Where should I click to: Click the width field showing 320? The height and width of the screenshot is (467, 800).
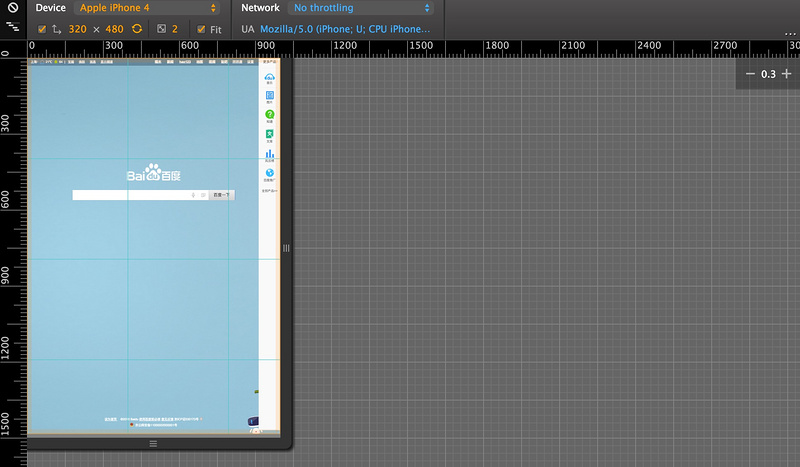(78, 29)
